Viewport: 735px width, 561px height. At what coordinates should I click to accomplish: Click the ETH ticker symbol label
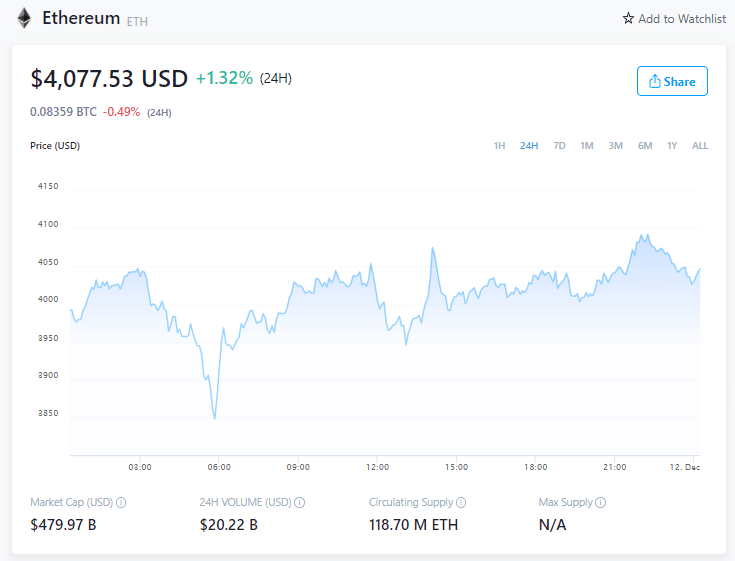click(x=137, y=22)
